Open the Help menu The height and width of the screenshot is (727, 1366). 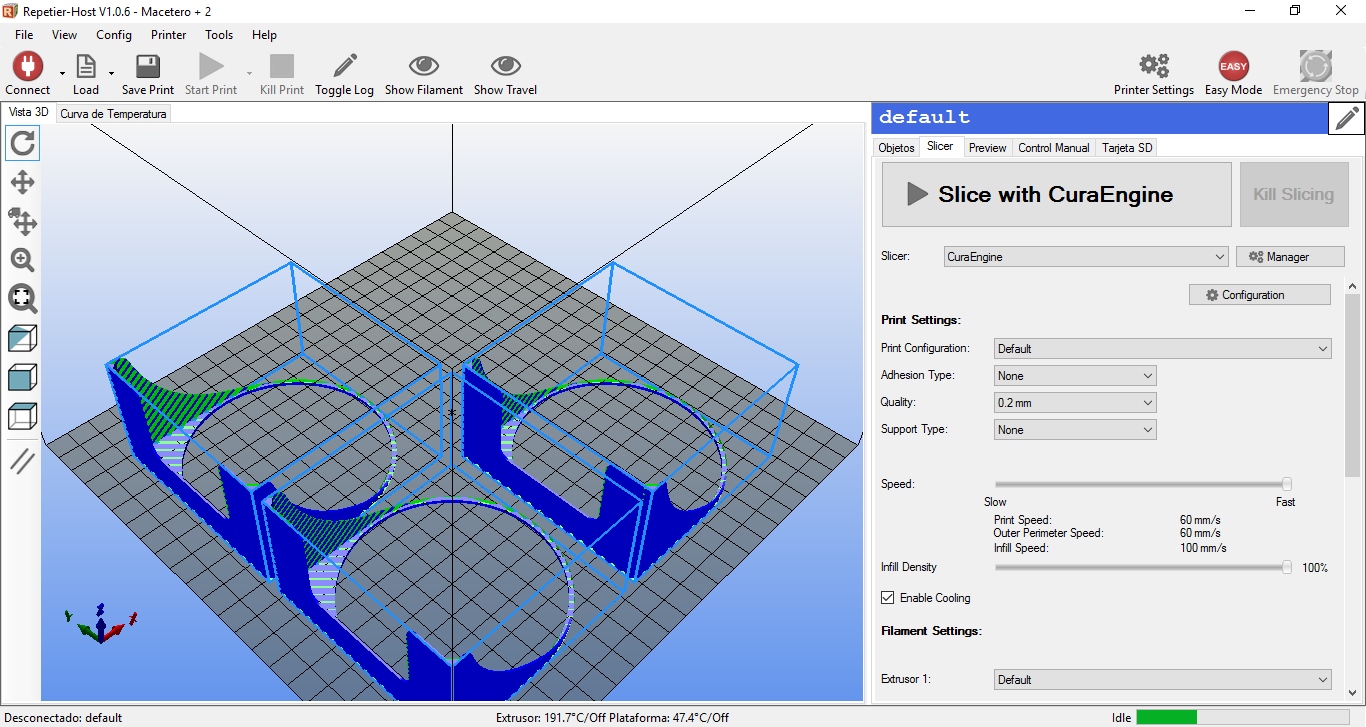pyautogui.click(x=264, y=34)
